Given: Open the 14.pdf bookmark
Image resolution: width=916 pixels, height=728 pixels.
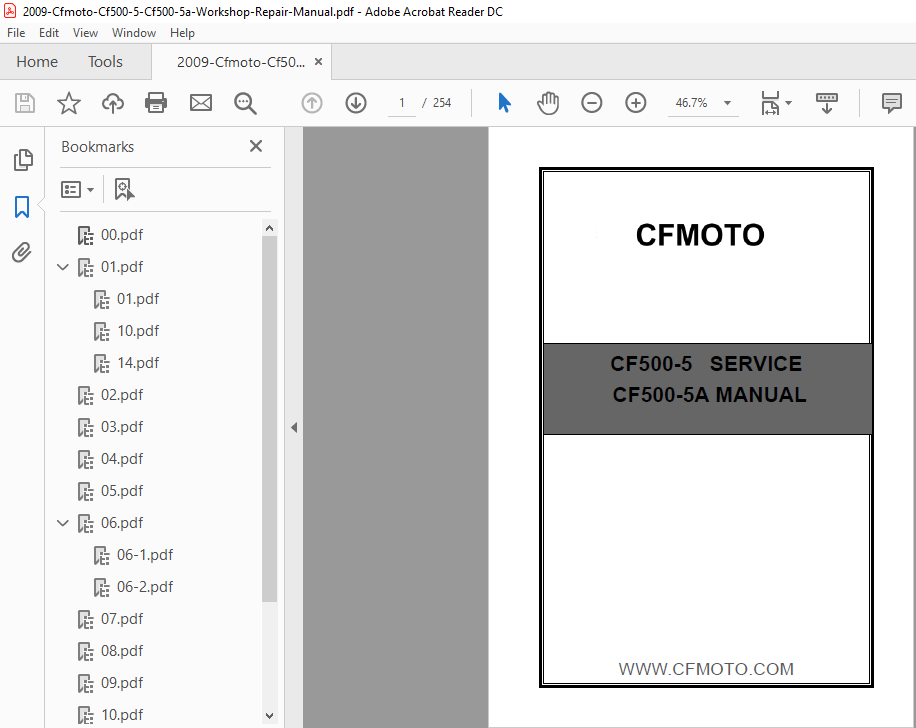Looking at the screenshot, I should (x=138, y=363).
